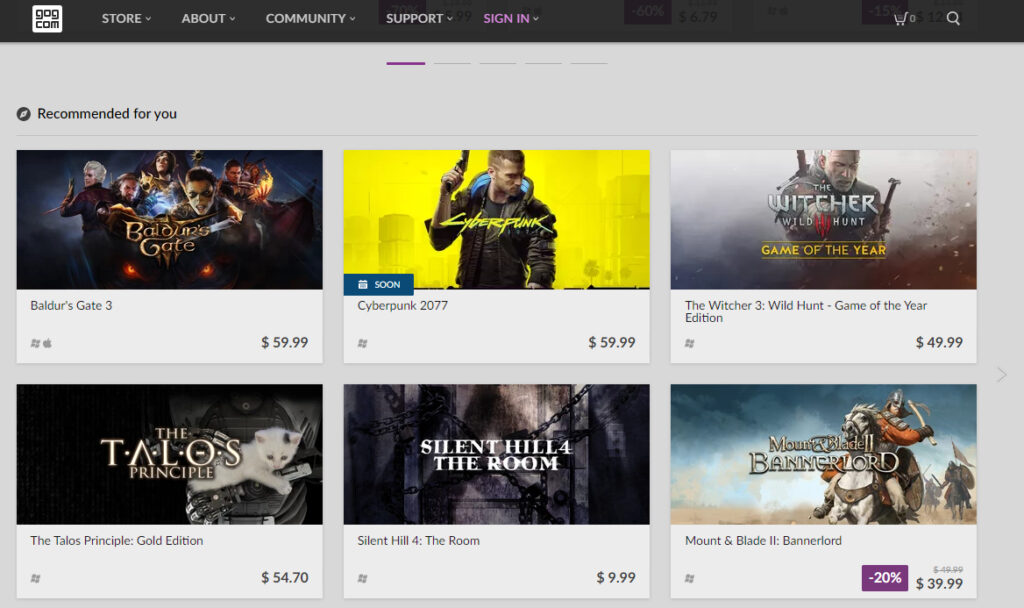Expand the About dropdown menu
Viewport: 1024px width, 608px height.
click(x=208, y=18)
